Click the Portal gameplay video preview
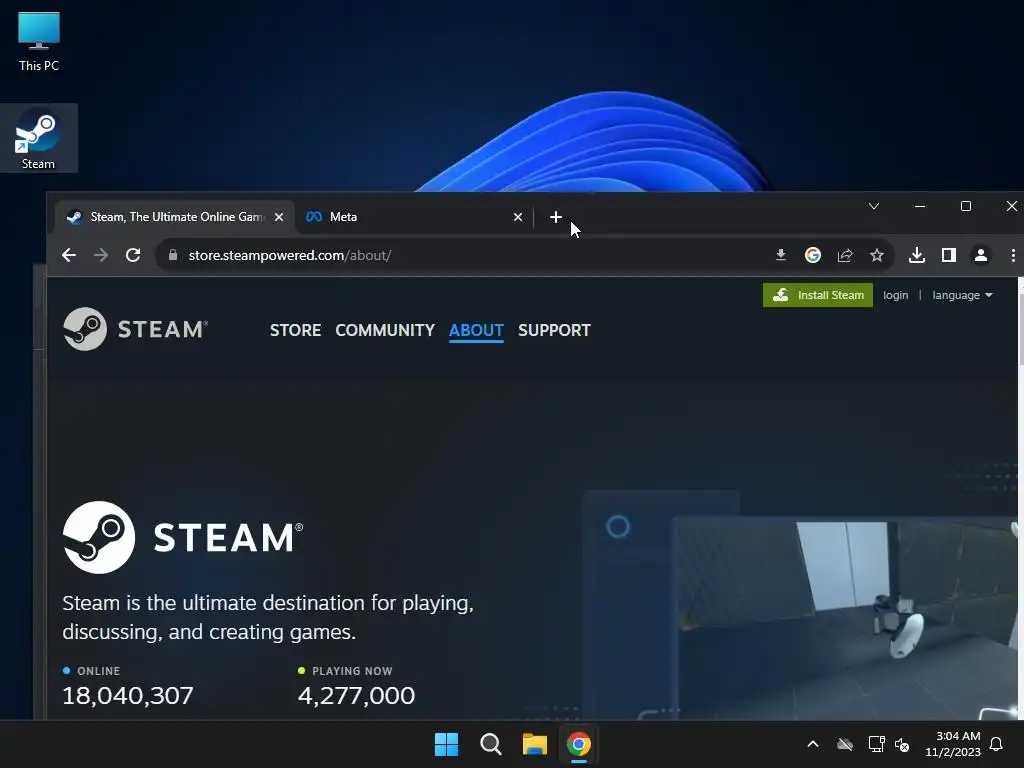The height and width of the screenshot is (768, 1024). click(846, 619)
